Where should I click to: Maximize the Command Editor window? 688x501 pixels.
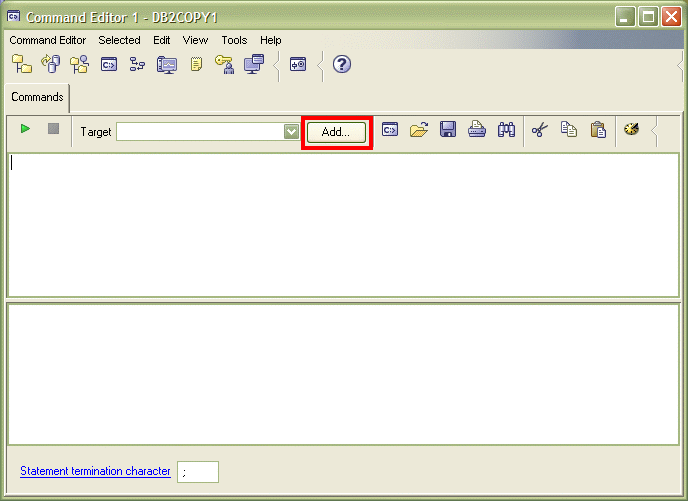pyautogui.click(x=648, y=17)
